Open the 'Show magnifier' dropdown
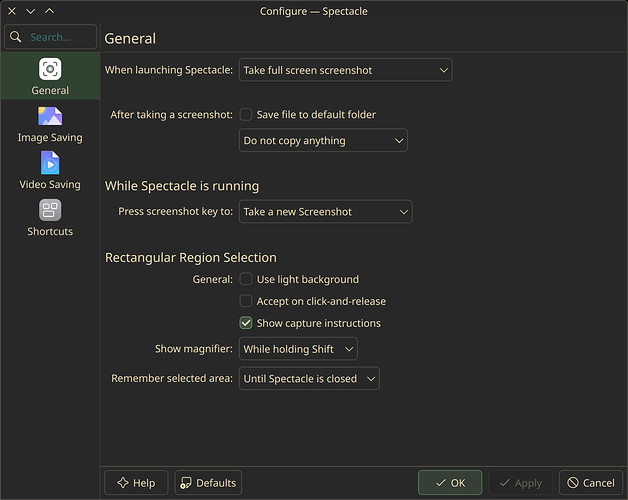The height and width of the screenshot is (500, 628). click(298, 349)
